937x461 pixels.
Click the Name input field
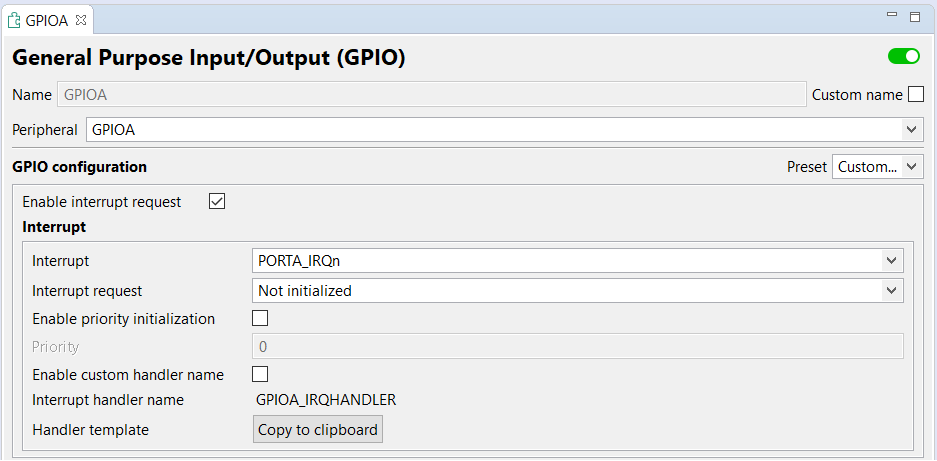431,95
